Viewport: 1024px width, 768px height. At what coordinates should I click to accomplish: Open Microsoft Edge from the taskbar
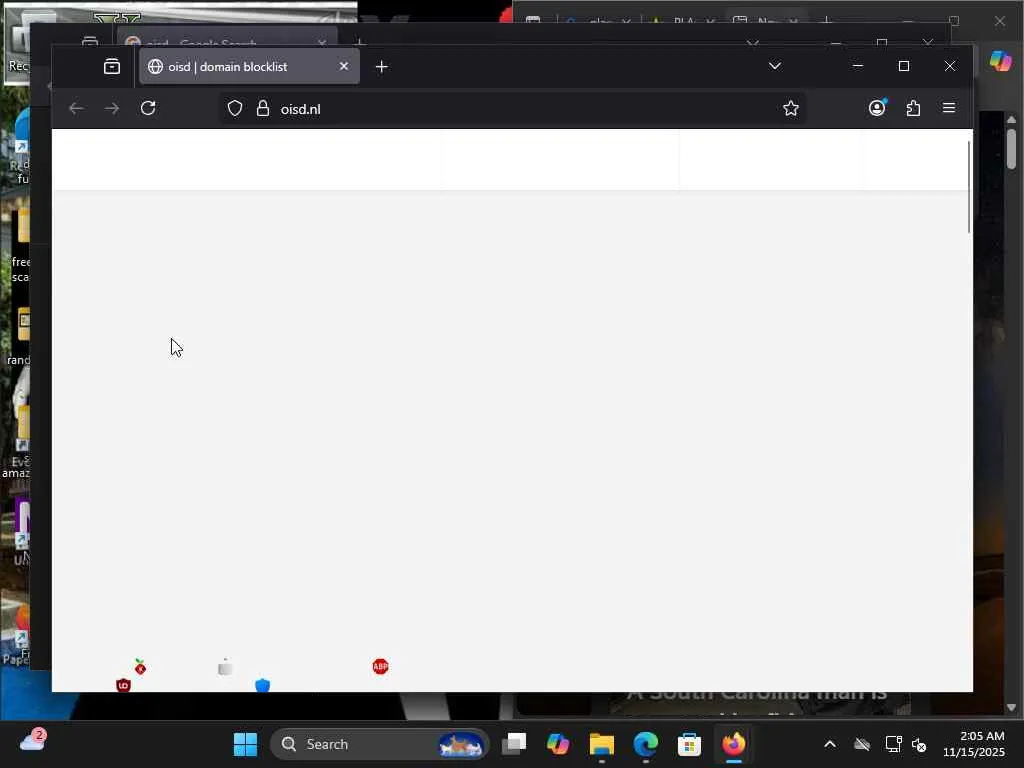tap(645, 744)
